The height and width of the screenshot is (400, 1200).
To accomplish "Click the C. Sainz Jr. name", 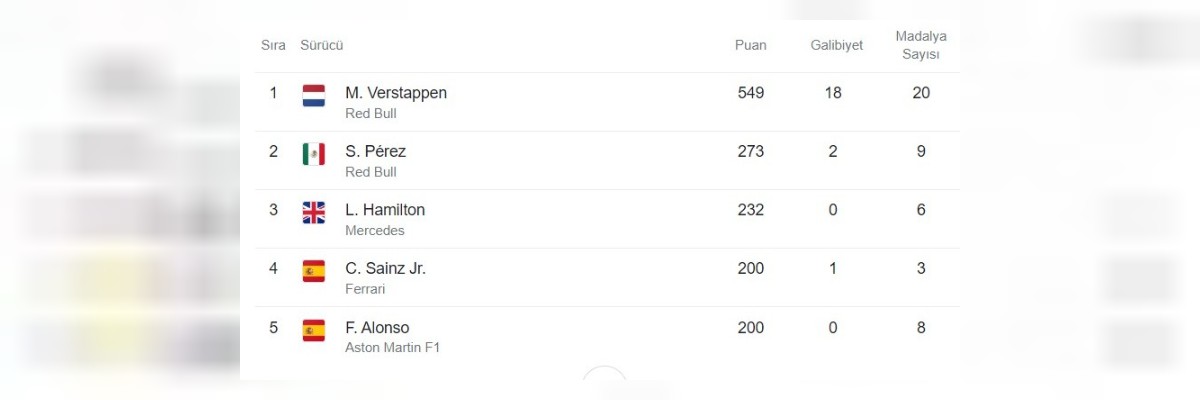I will click(x=385, y=269).
